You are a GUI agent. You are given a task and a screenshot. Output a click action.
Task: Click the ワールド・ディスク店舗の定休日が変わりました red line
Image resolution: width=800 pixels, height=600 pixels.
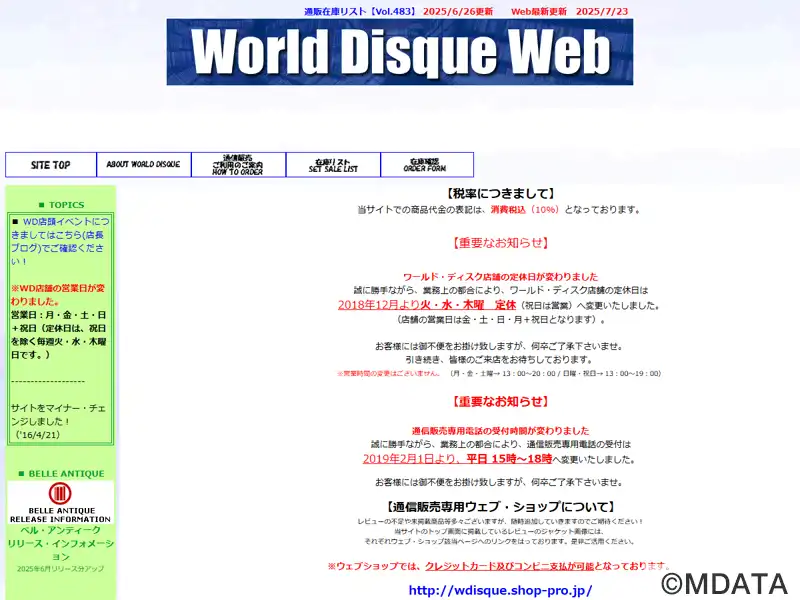(500, 277)
